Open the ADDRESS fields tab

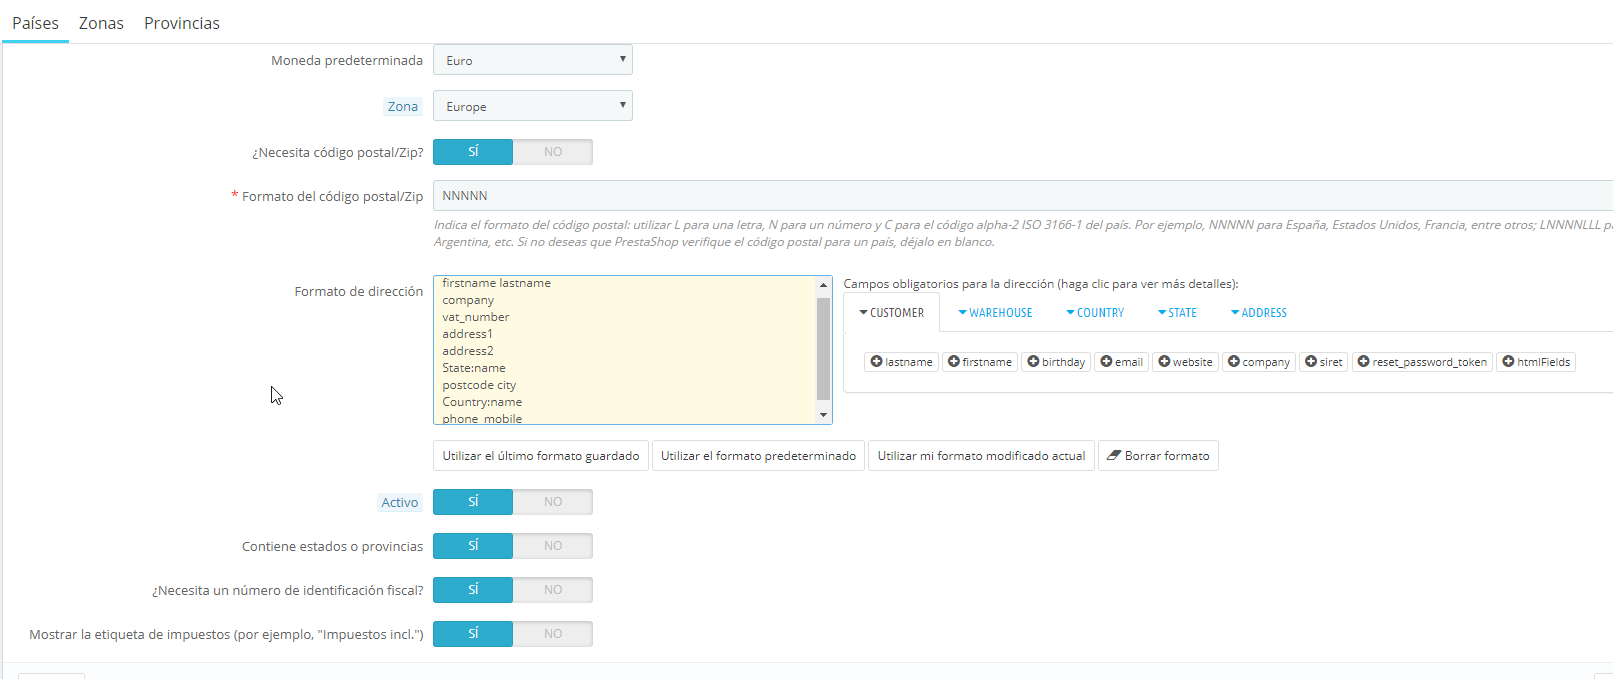1258,313
